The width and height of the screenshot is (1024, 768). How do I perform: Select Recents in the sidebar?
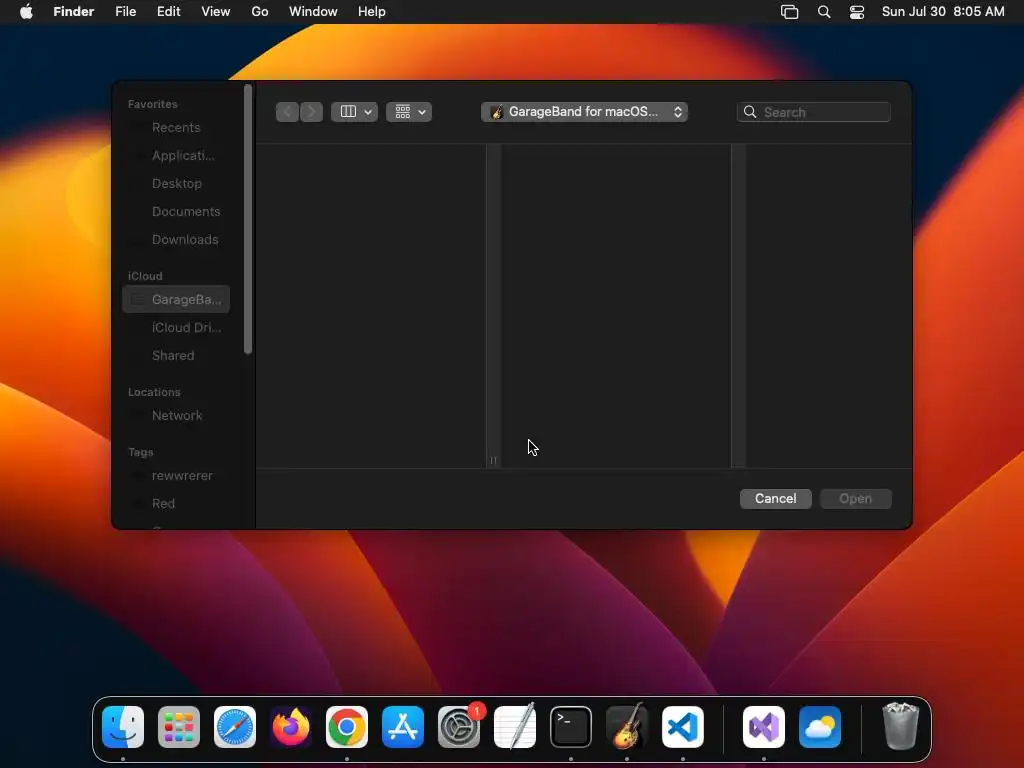(176, 127)
